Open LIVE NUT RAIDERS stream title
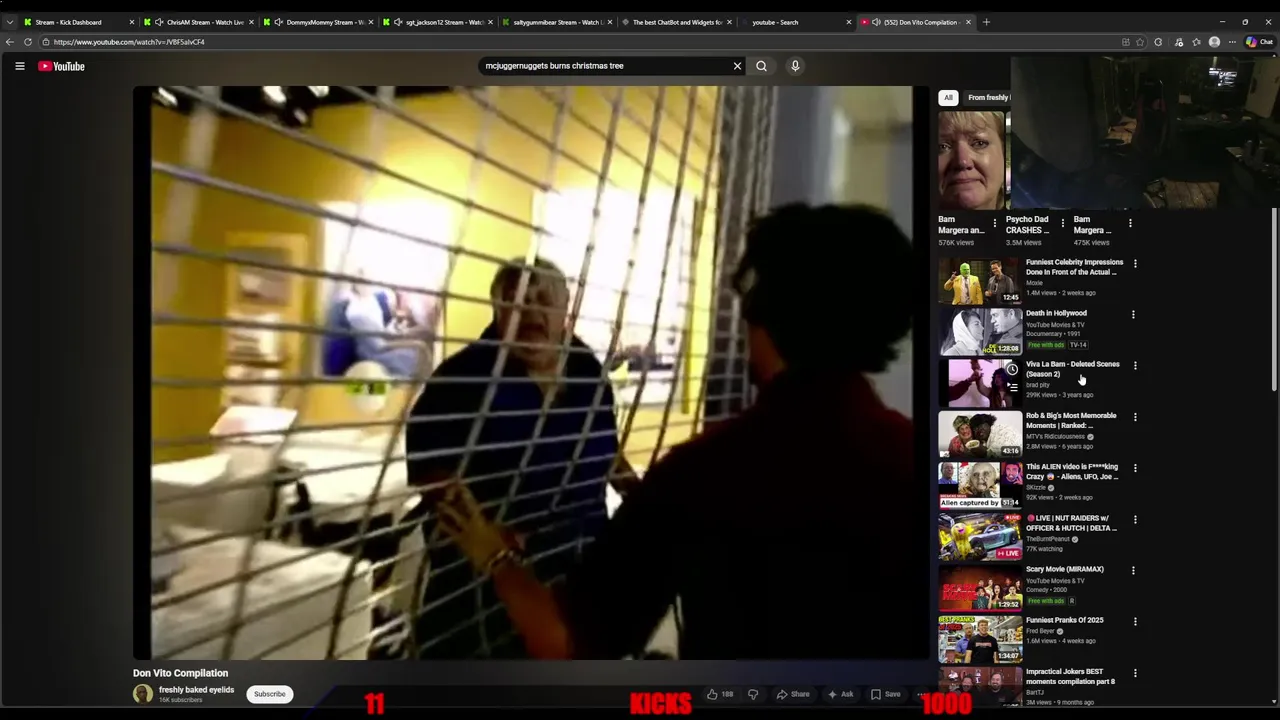The width and height of the screenshot is (1280, 720). (1072, 523)
